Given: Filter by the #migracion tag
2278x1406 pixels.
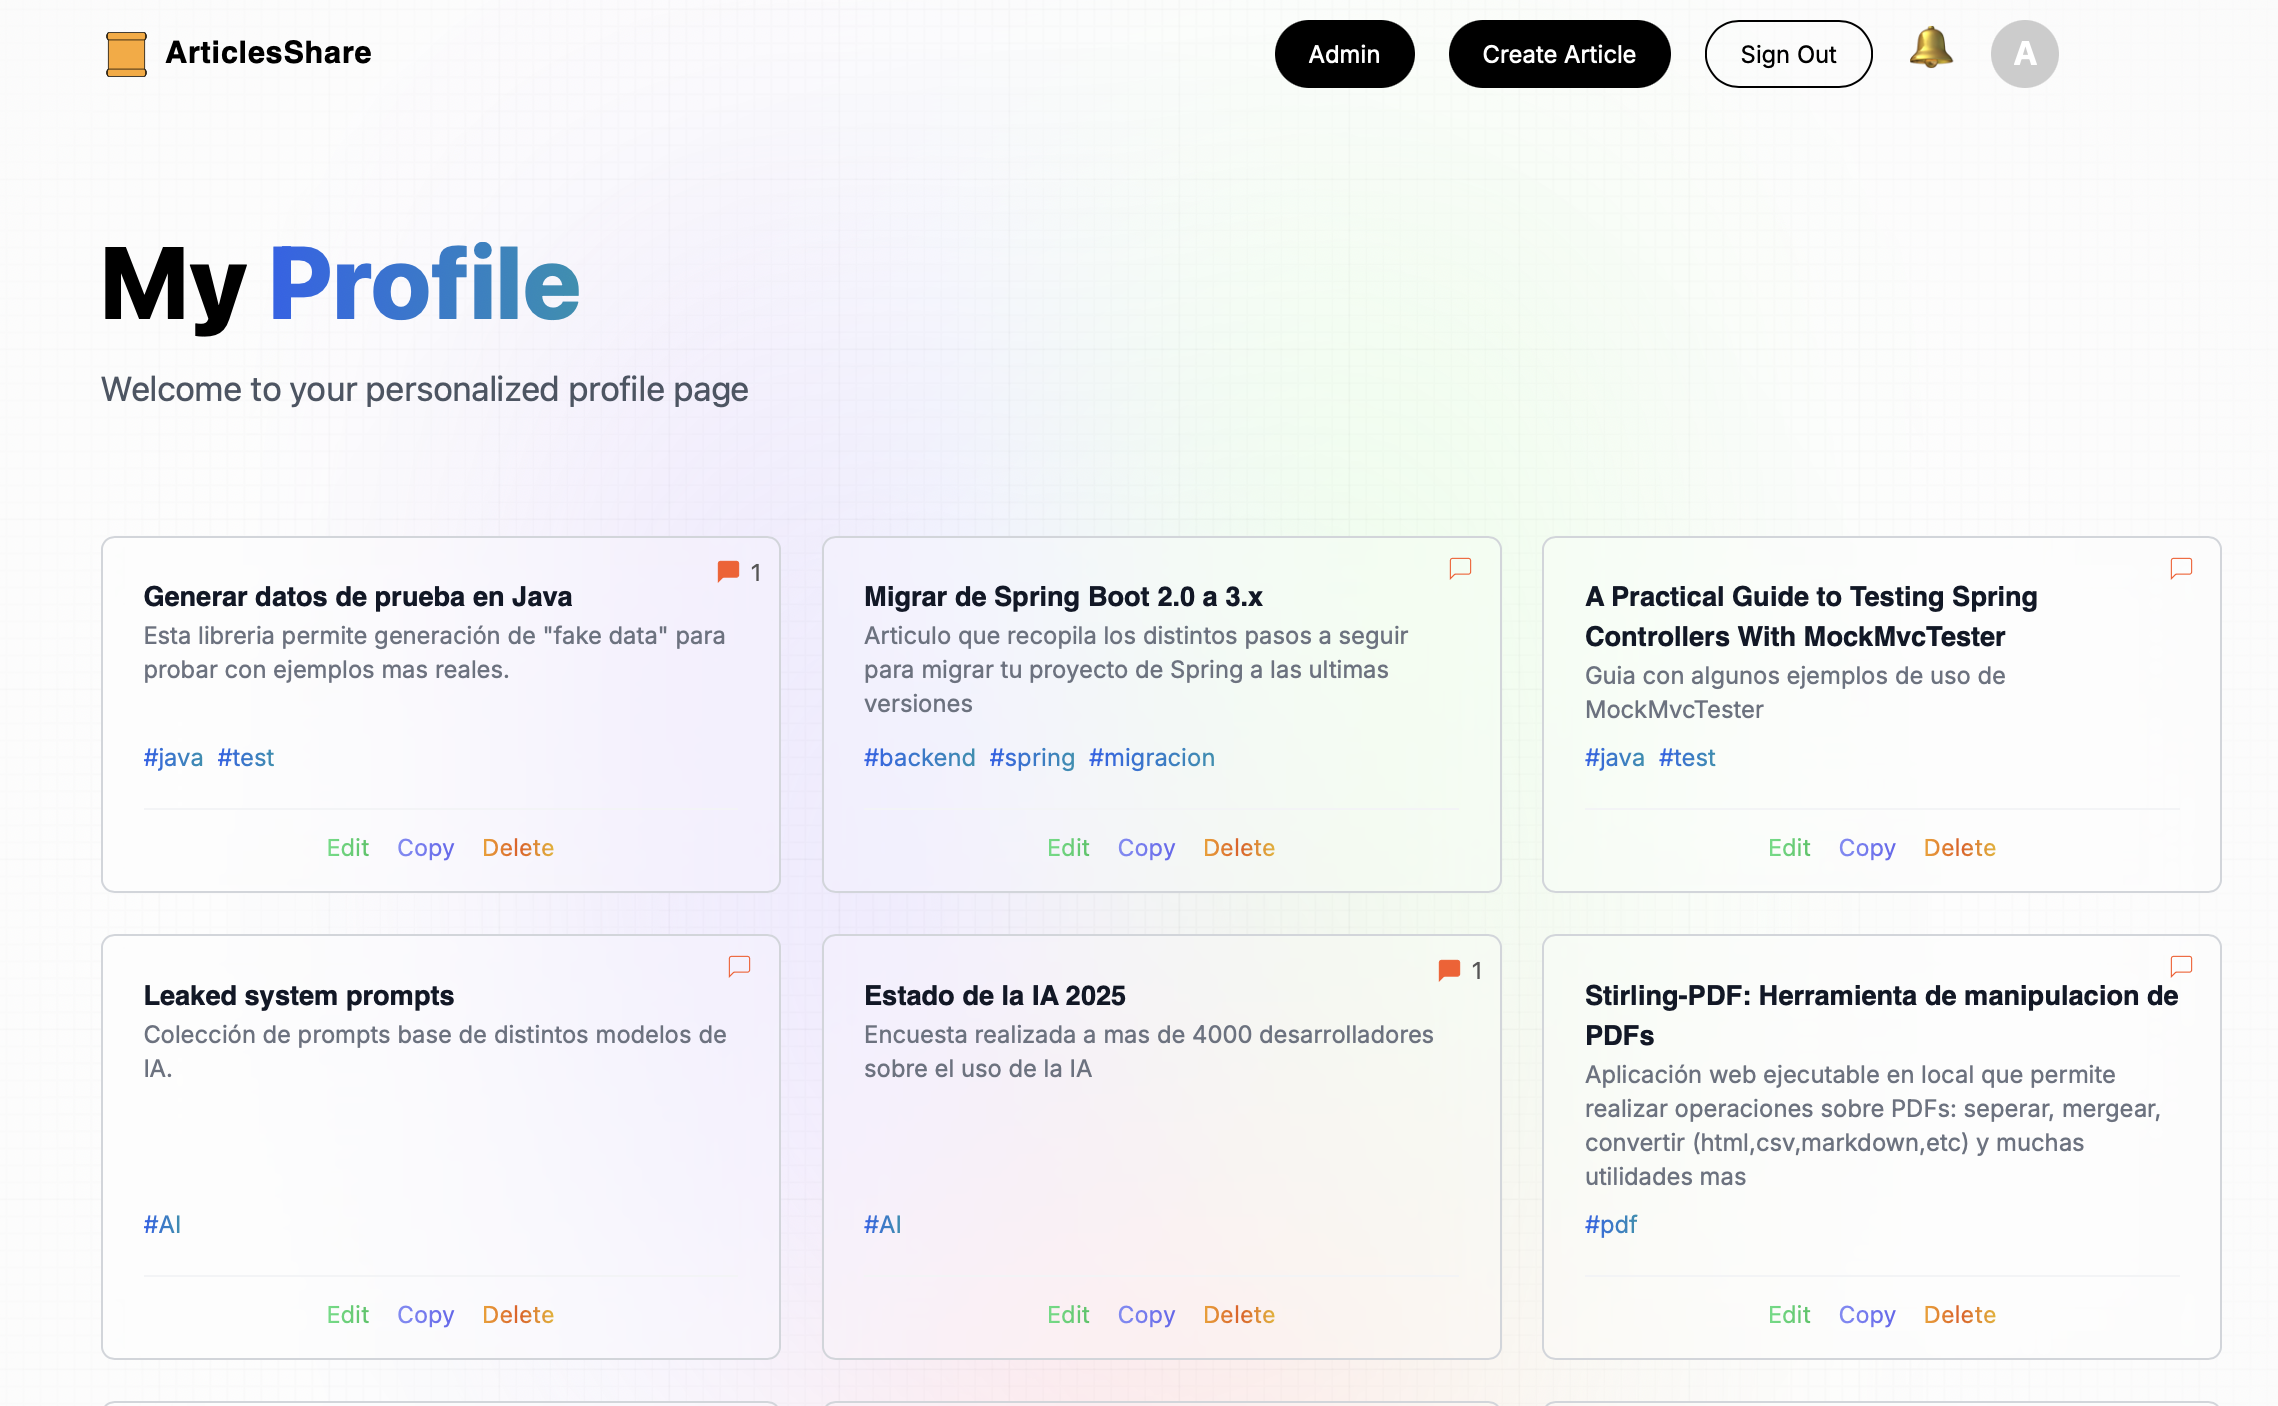Looking at the screenshot, I should (1151, 758).
